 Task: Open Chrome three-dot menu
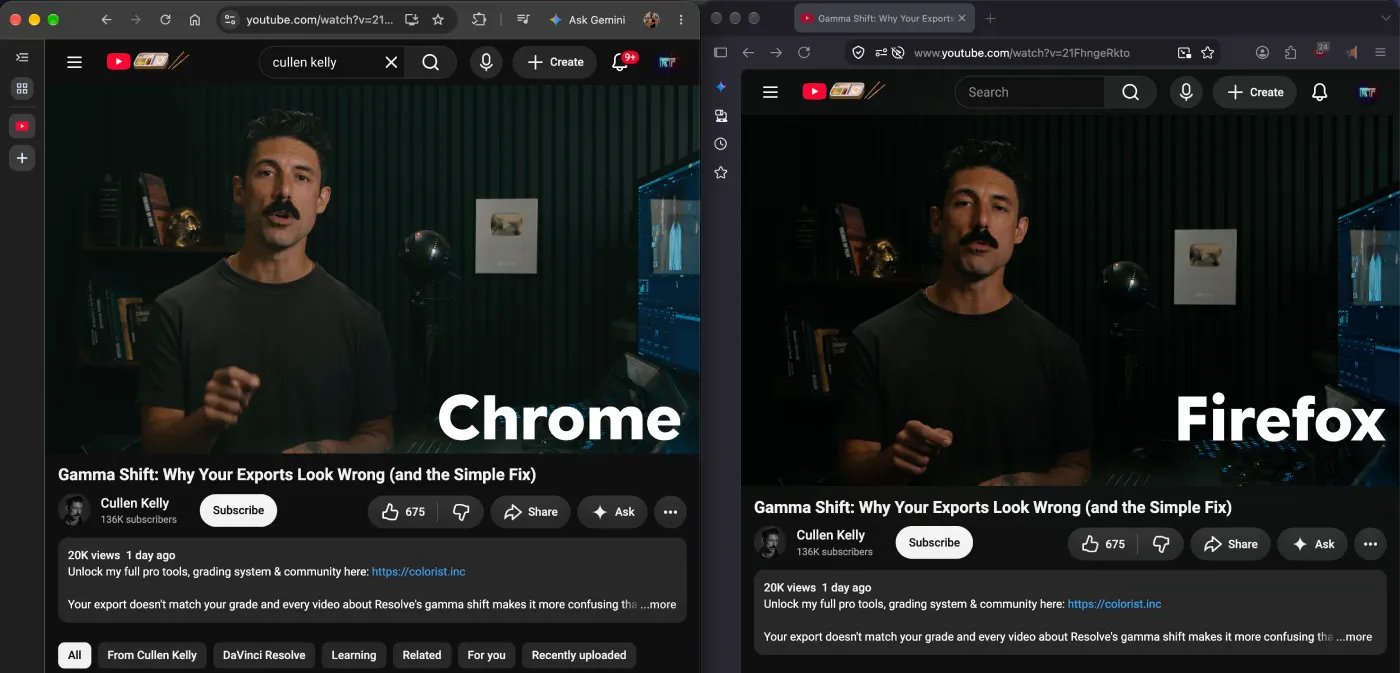click(x=682, y=19)
